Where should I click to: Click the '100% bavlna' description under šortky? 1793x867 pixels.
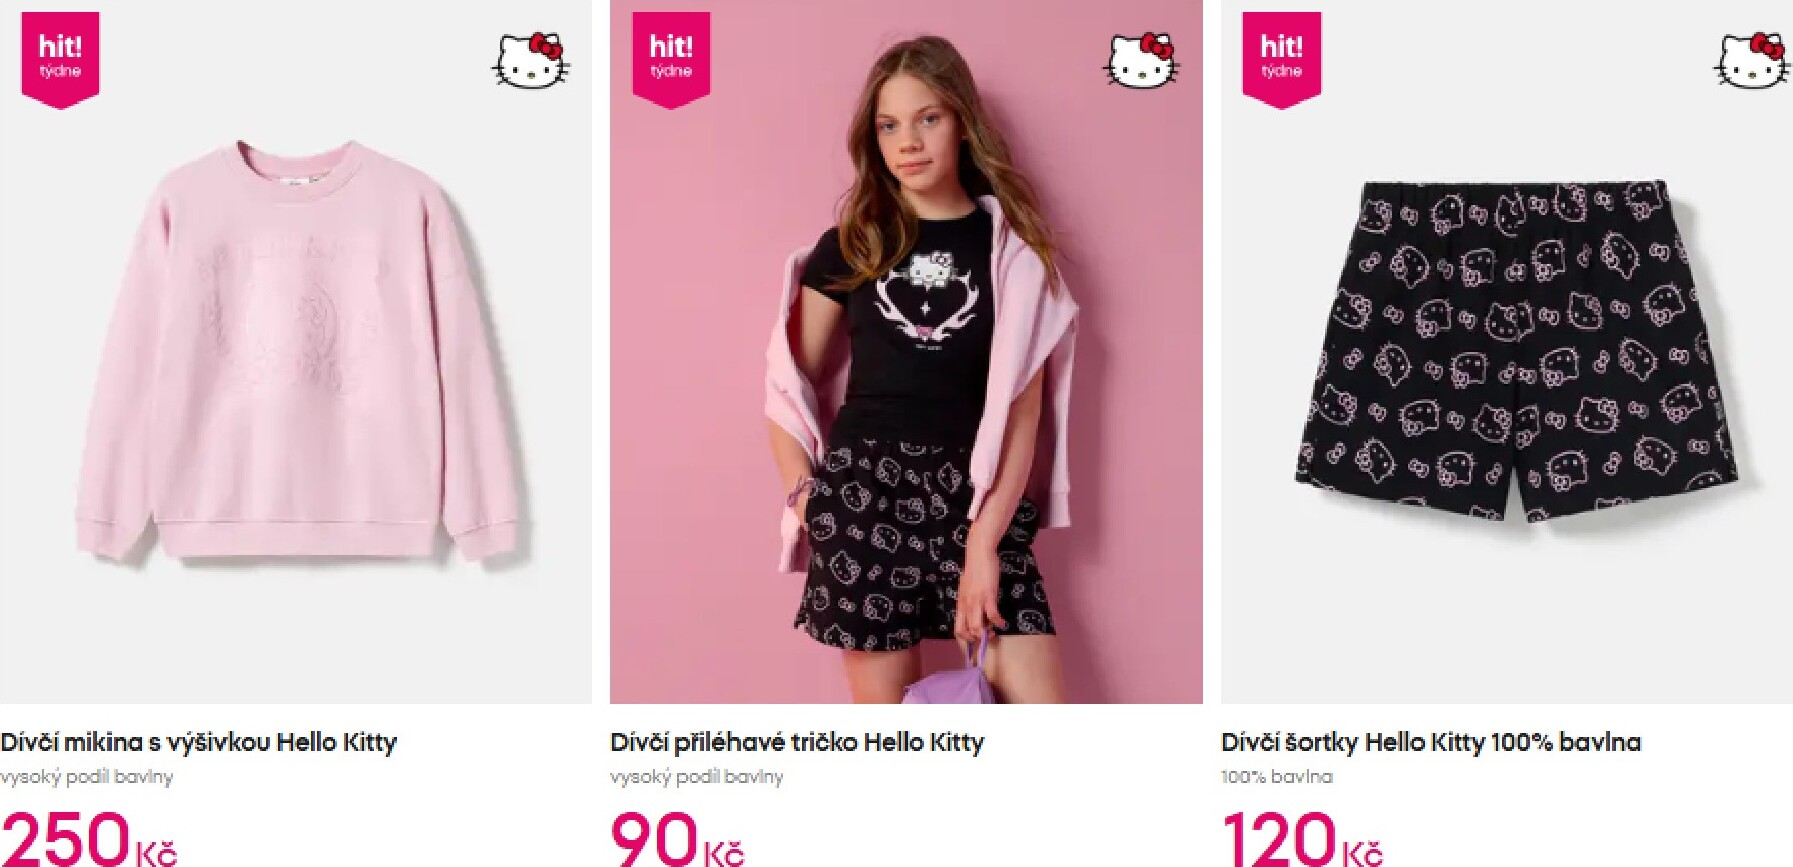pos(1277,777)
